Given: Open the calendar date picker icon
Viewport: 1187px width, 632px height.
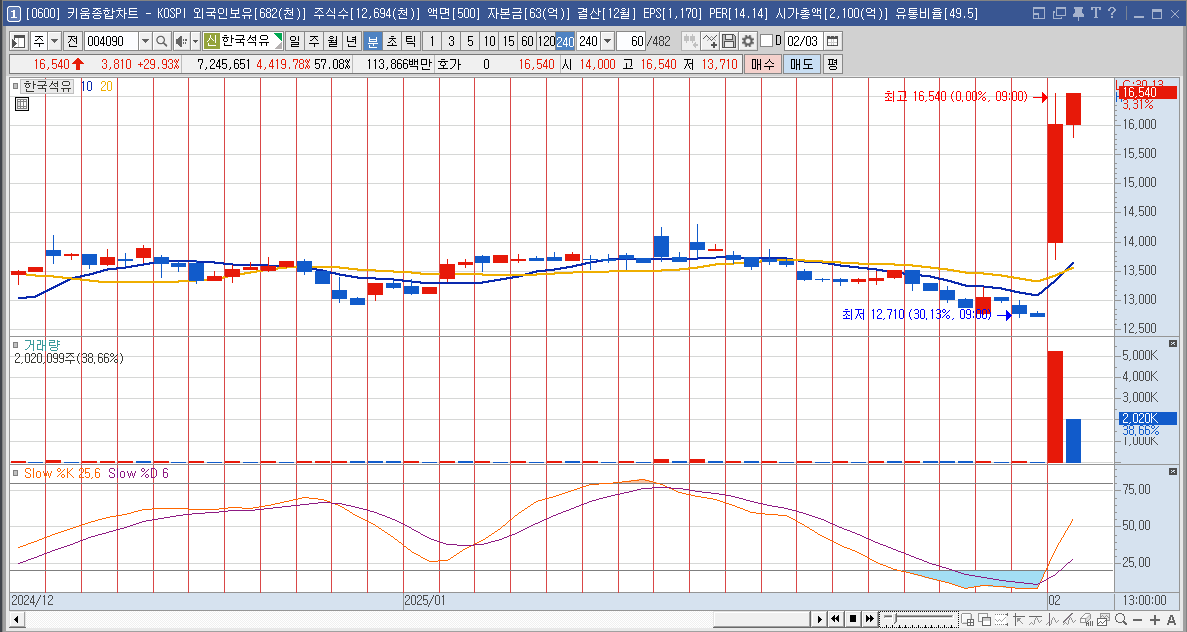Looking at the screenshot, I should point(833,41).
